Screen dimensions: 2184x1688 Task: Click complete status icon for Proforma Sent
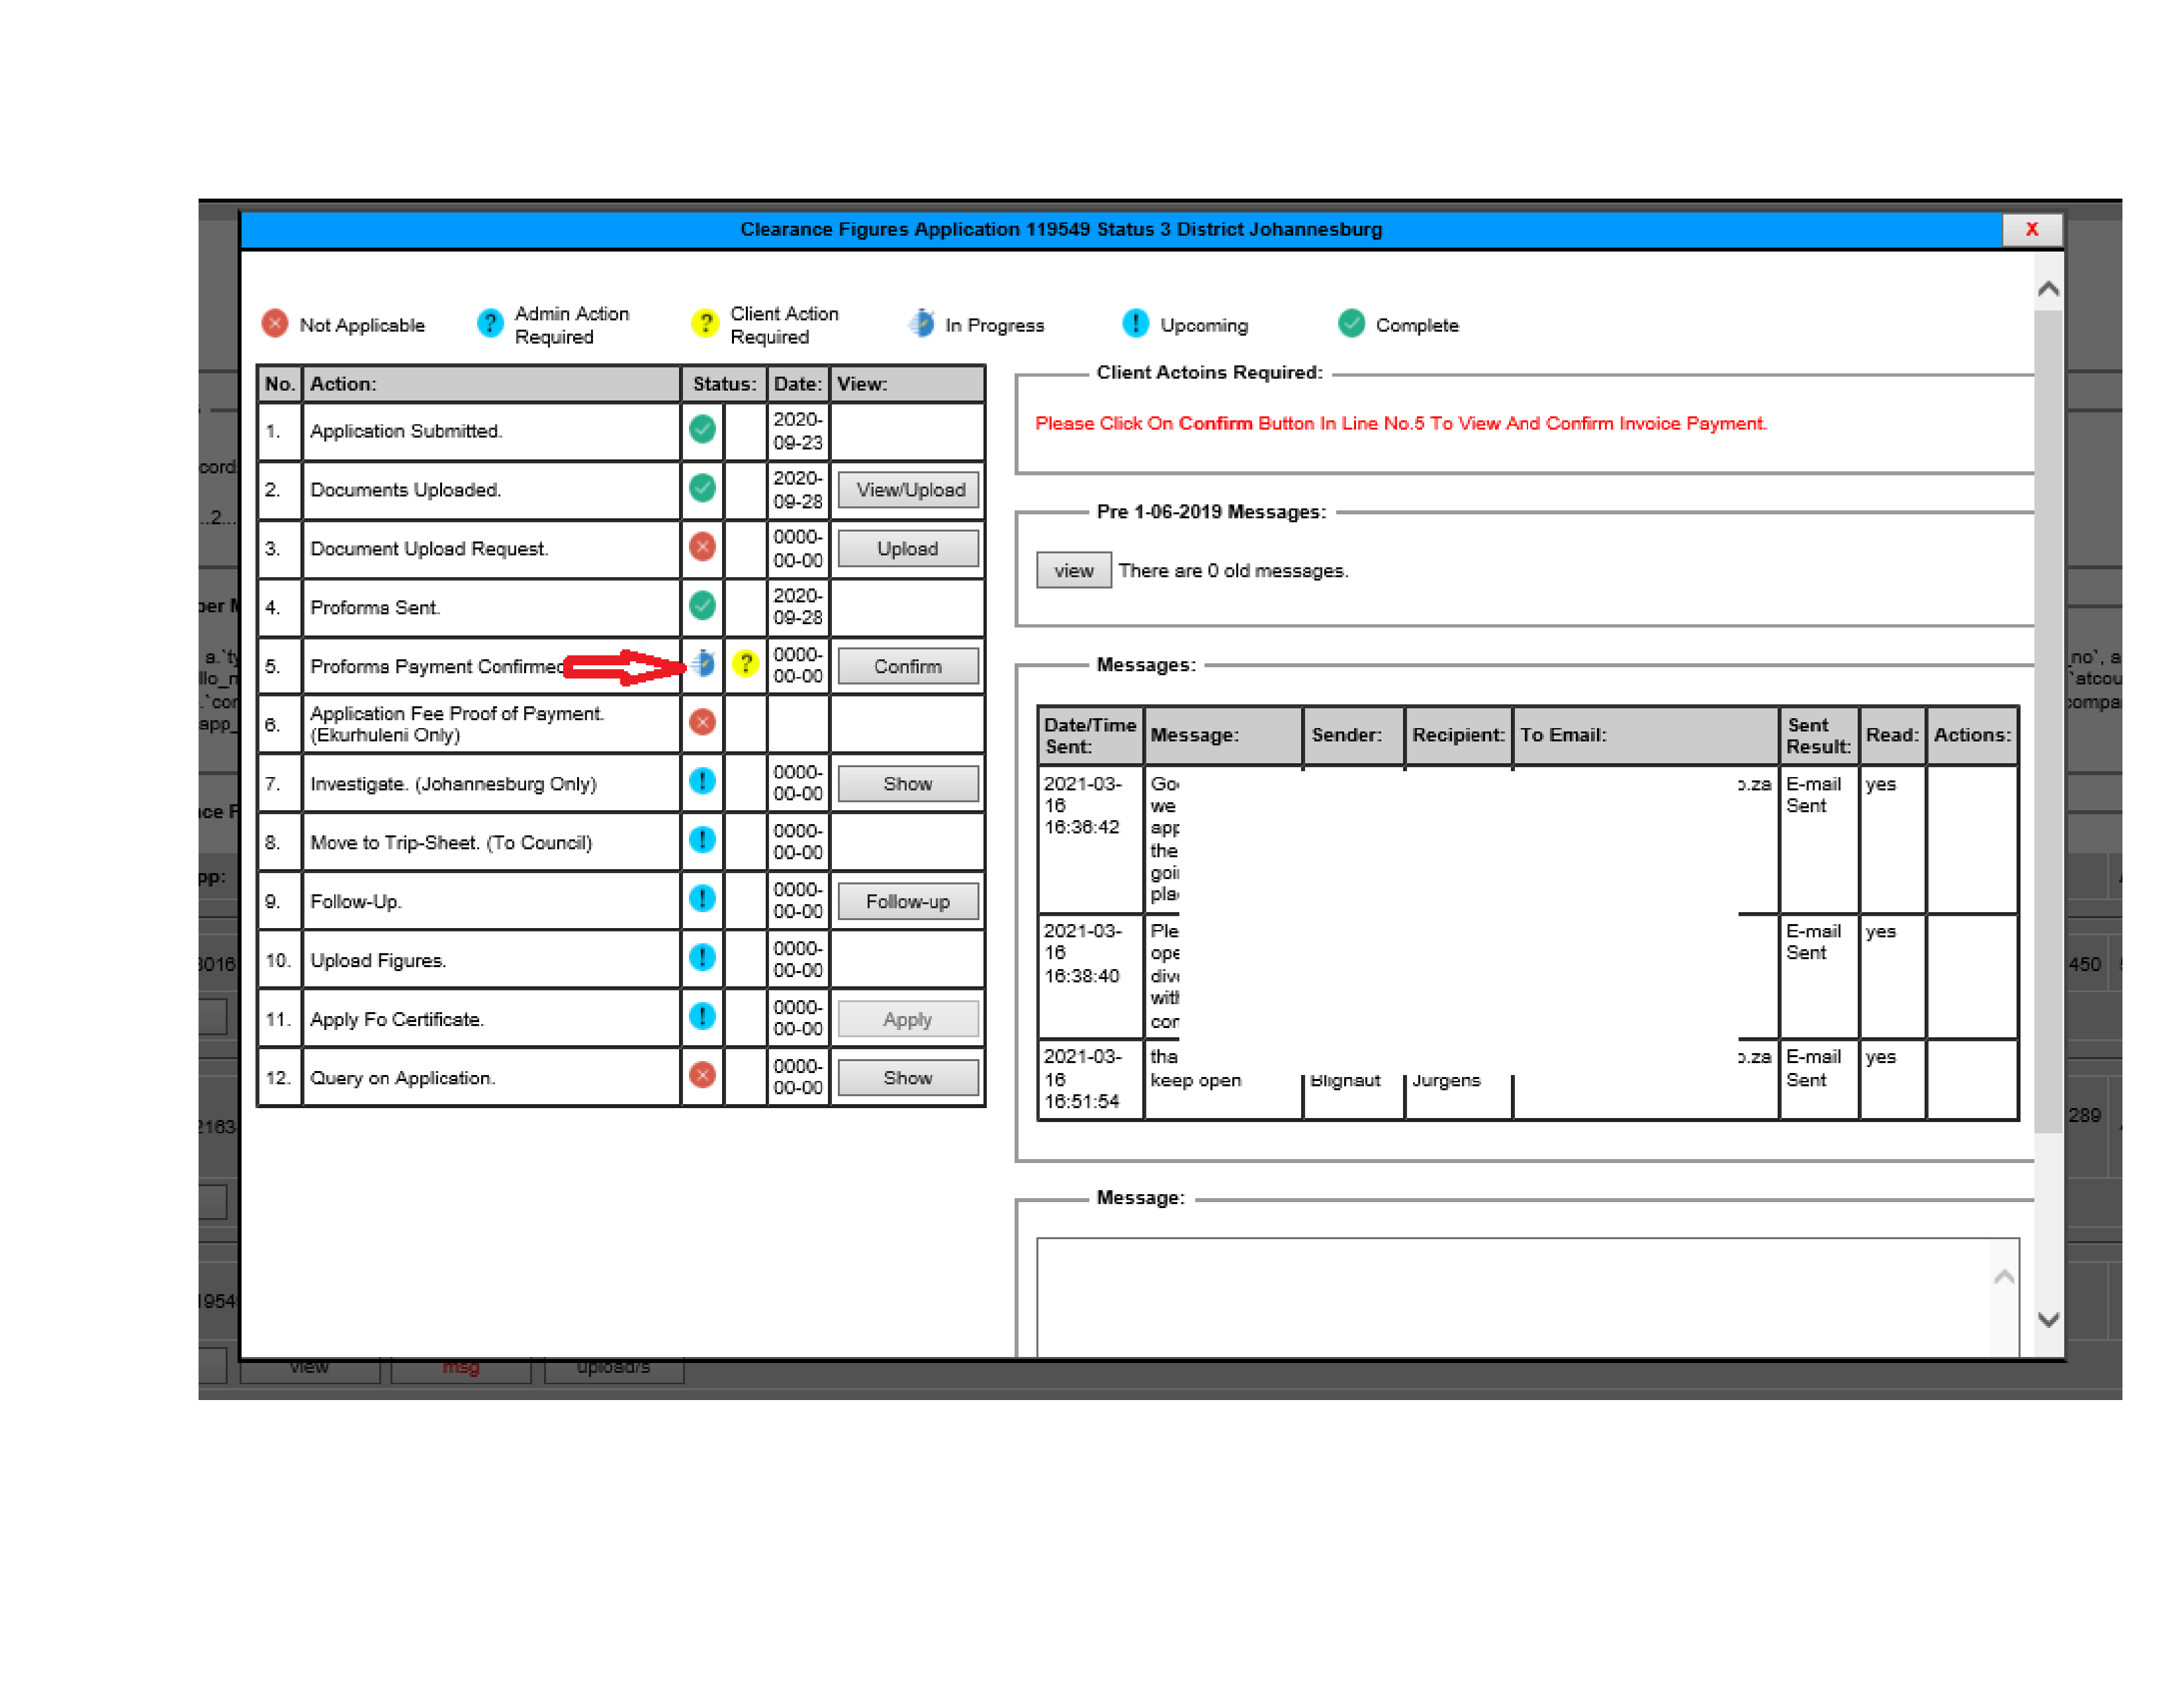702,605
